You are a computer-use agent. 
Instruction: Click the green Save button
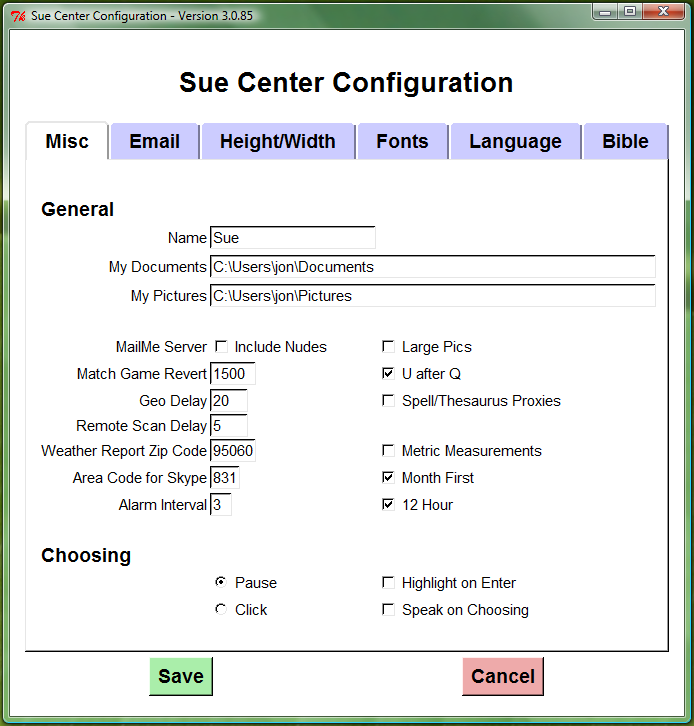tap(181, 676)
